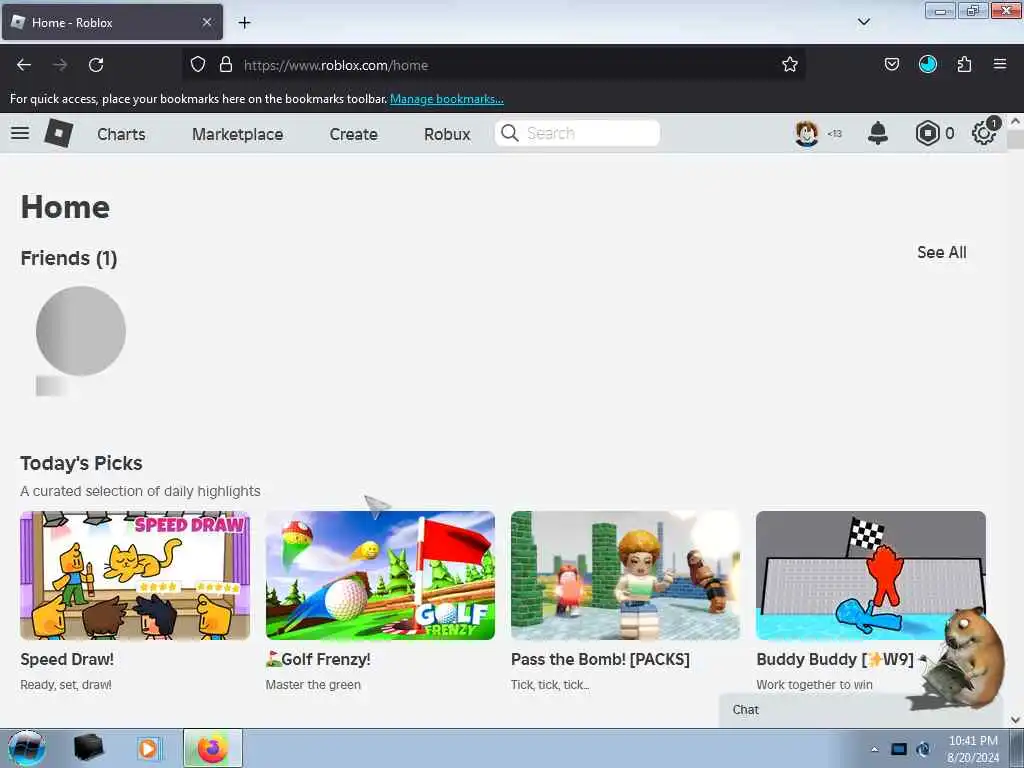Focus the Roblox search field

[x=577, y=133]
